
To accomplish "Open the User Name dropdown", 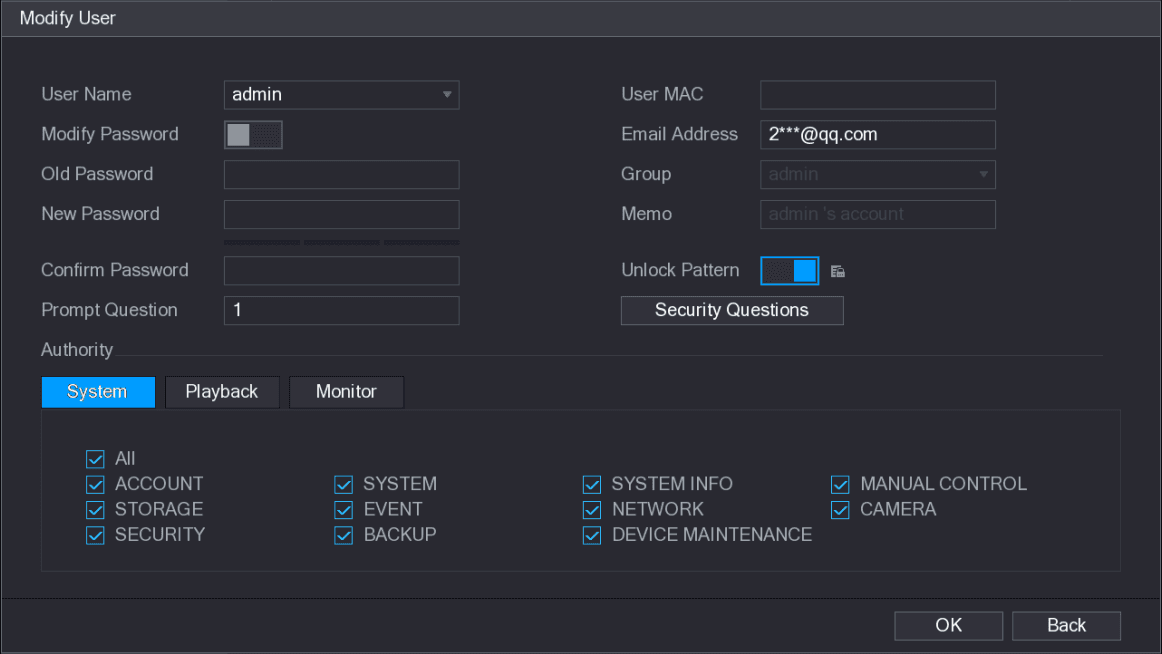I will pyautogui.click(x=342, y=95).
